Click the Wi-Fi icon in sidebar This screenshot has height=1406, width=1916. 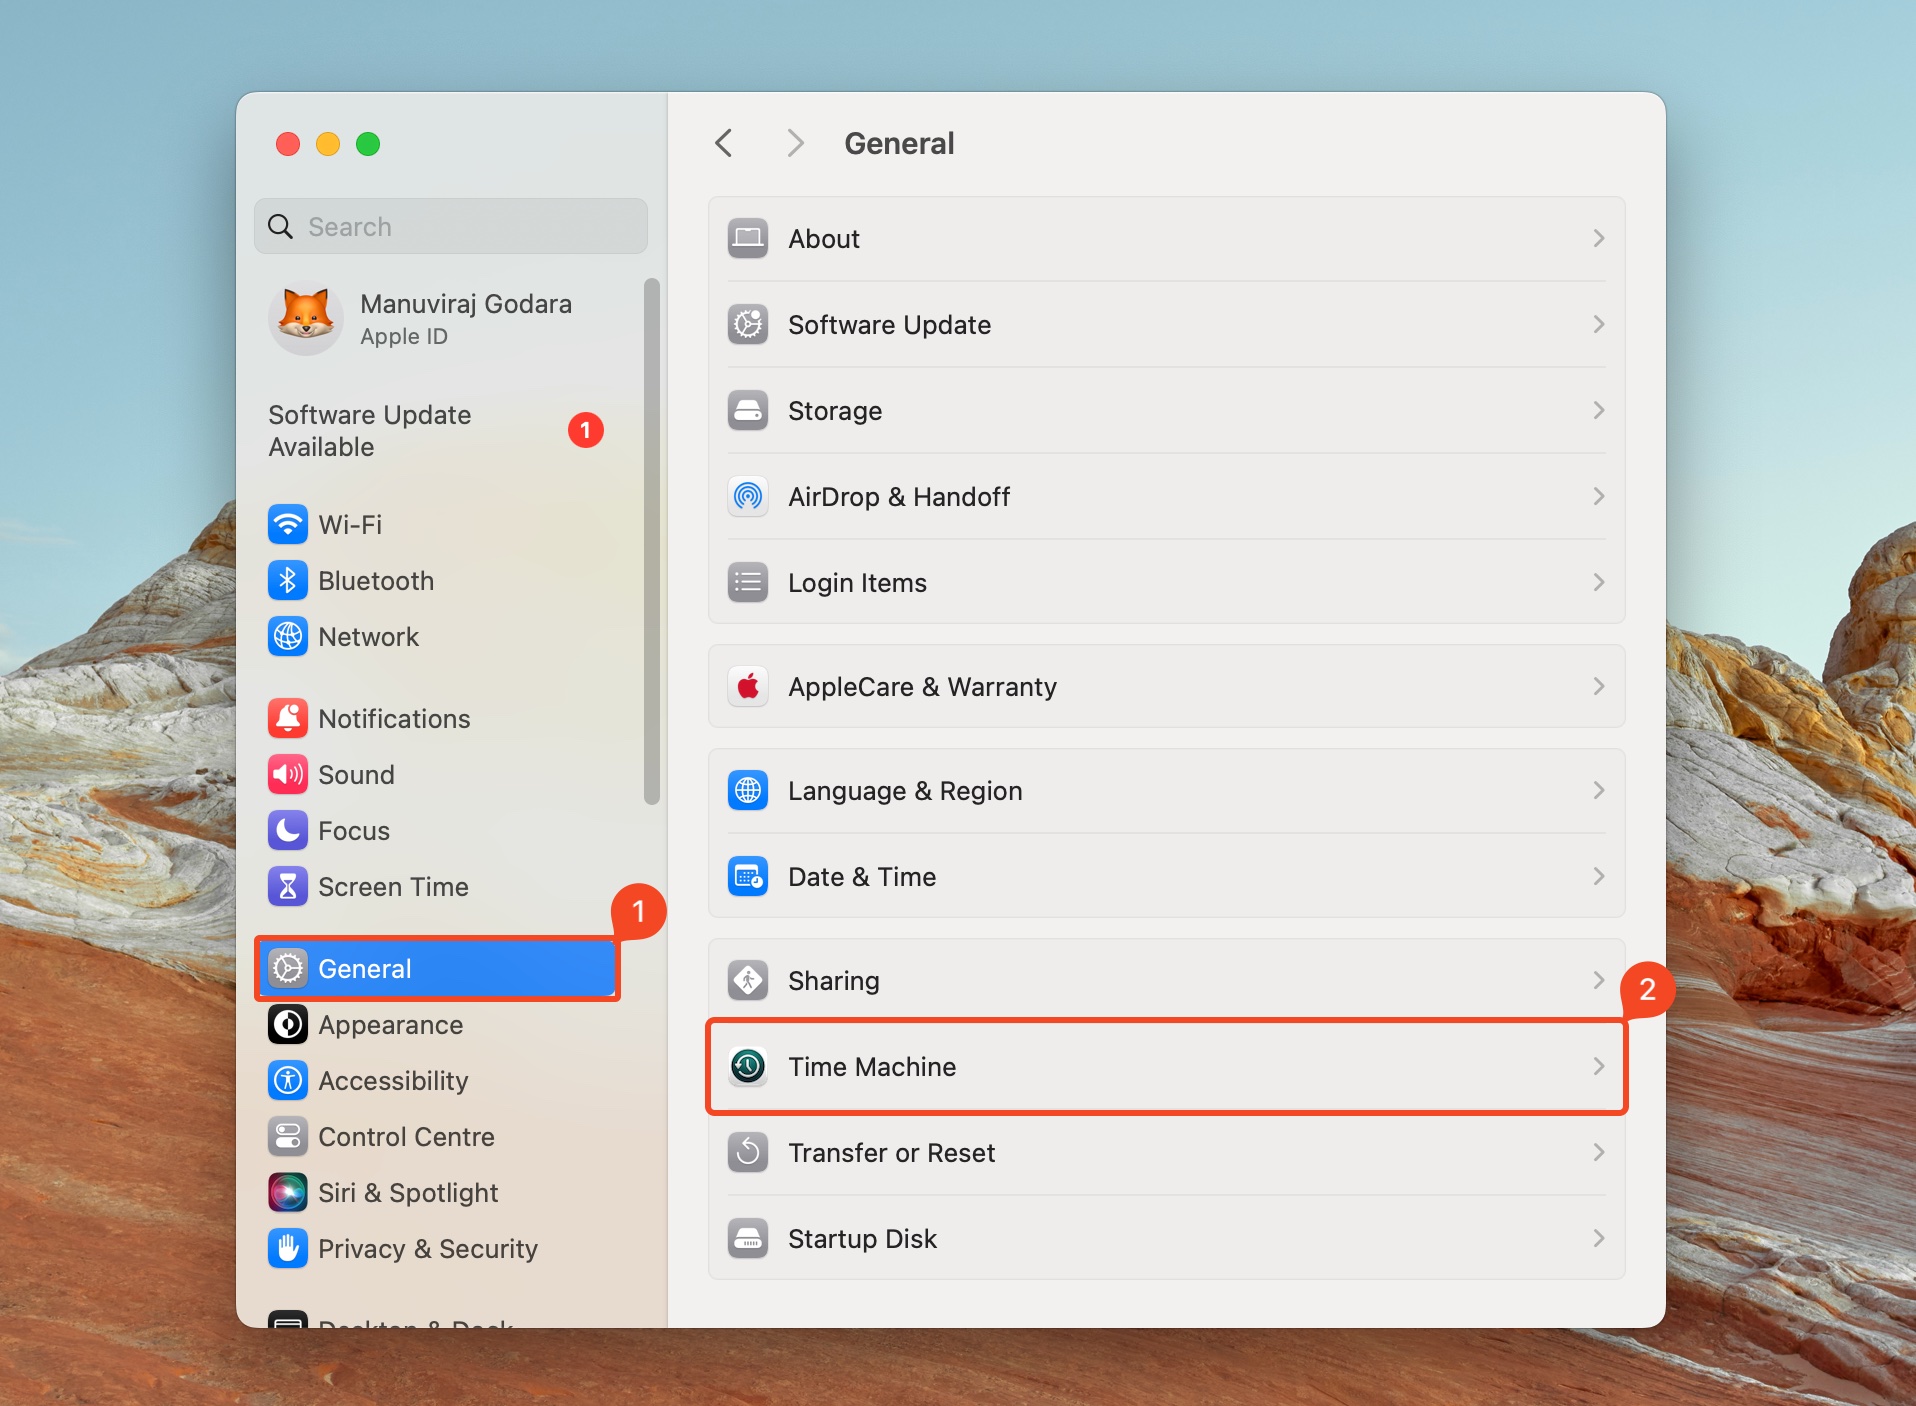tap(288, 524)
